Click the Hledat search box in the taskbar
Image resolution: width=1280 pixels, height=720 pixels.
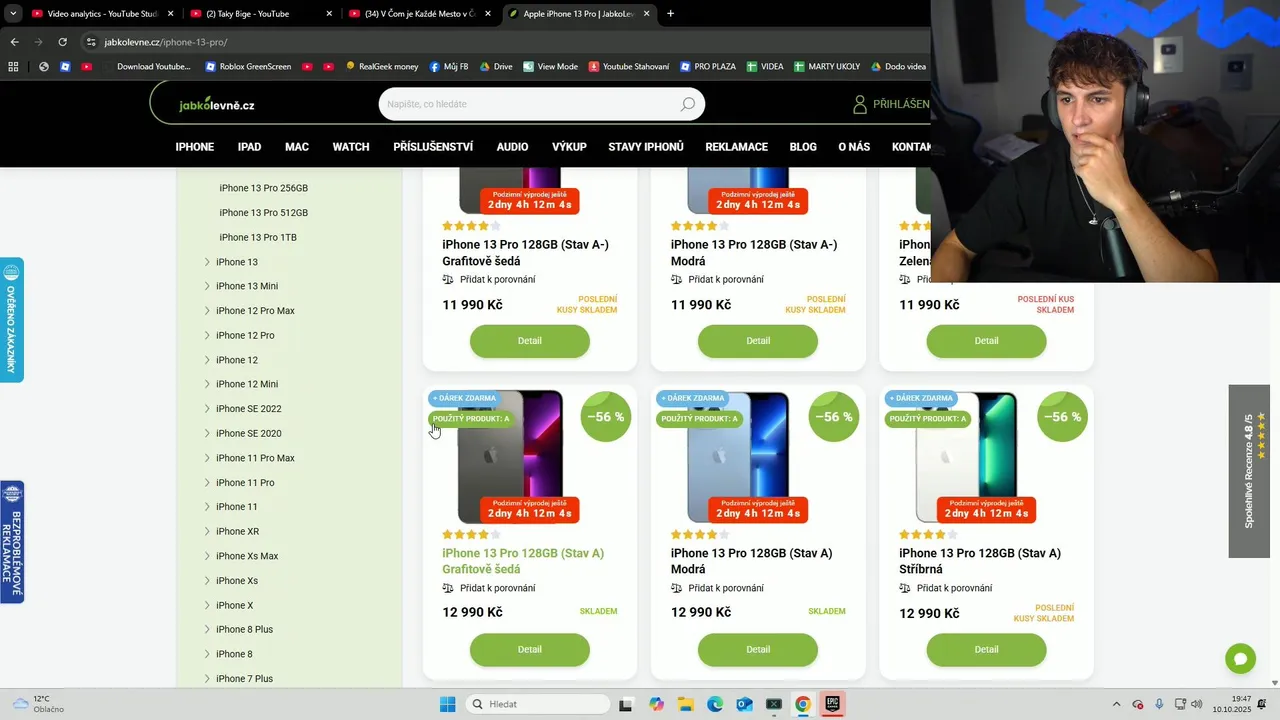coord(538,704)
